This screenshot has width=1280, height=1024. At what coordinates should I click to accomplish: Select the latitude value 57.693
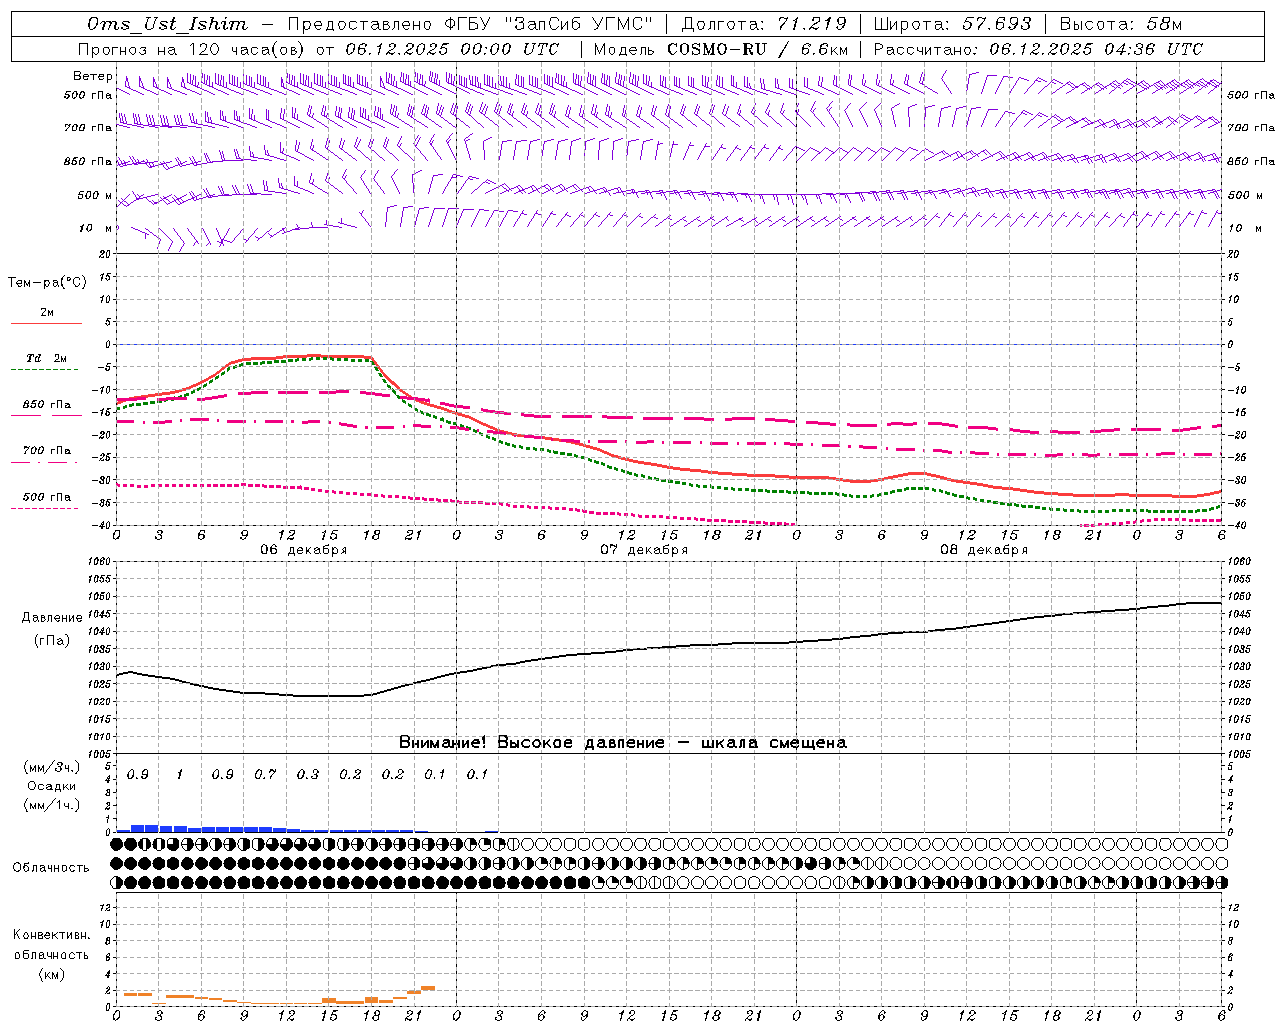tap(997, 24)
